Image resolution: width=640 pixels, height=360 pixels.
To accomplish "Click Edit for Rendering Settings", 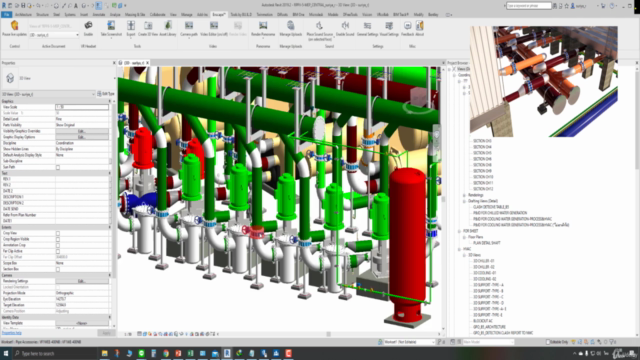I will click(82, 281).
